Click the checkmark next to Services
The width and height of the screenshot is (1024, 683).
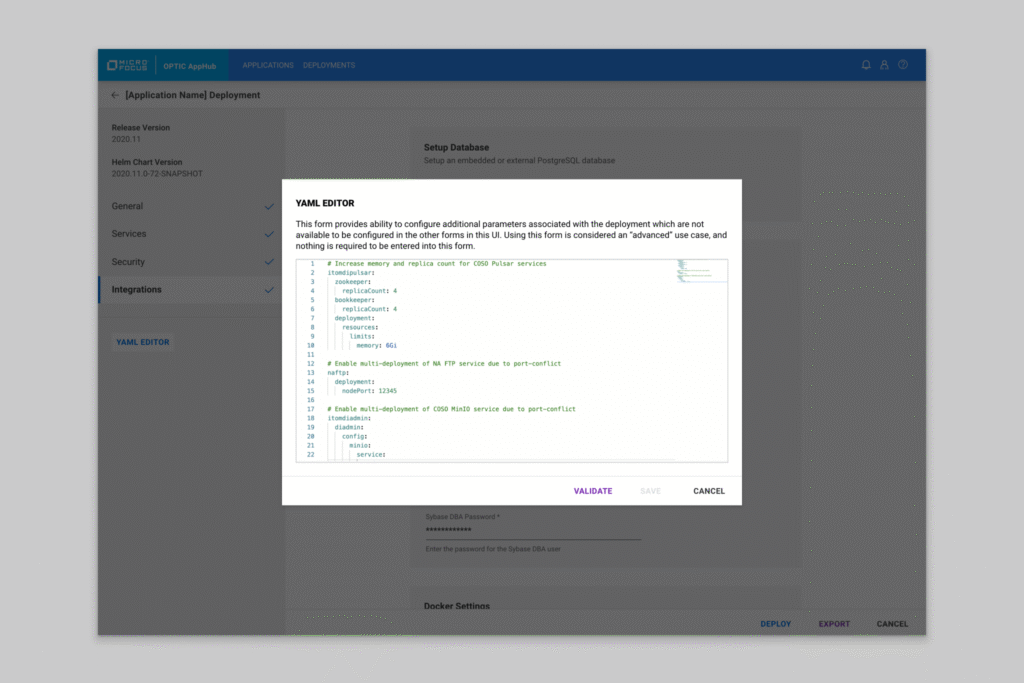(269, 234)
